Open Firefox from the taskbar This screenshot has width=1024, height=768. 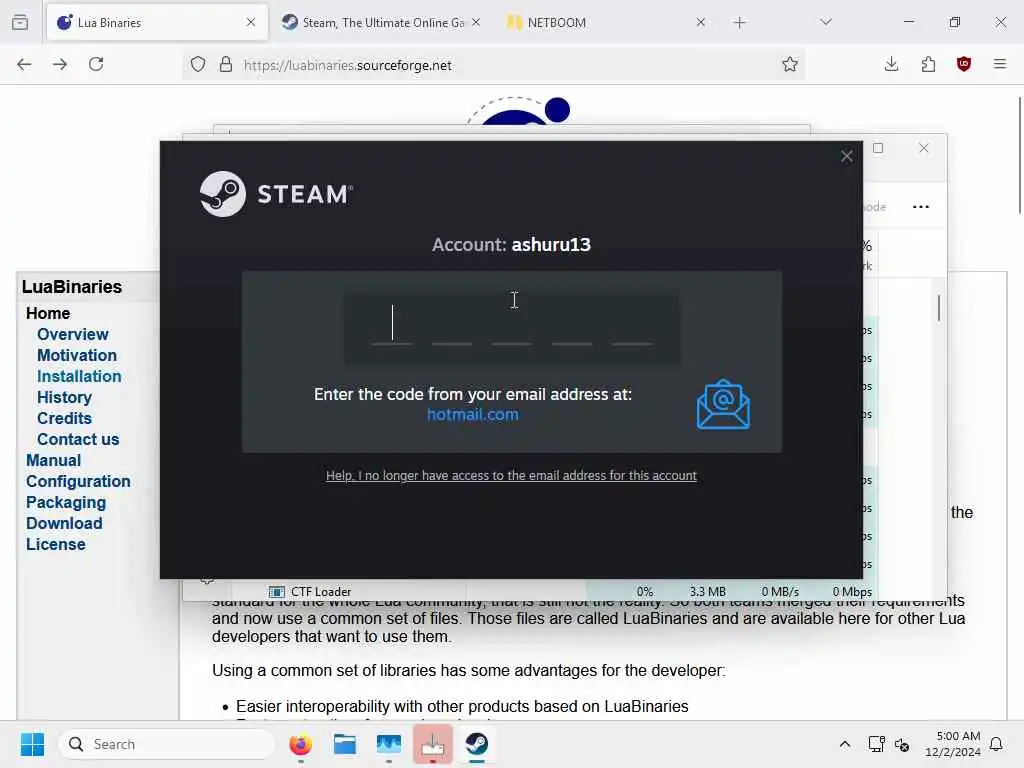tap(300, 744)
